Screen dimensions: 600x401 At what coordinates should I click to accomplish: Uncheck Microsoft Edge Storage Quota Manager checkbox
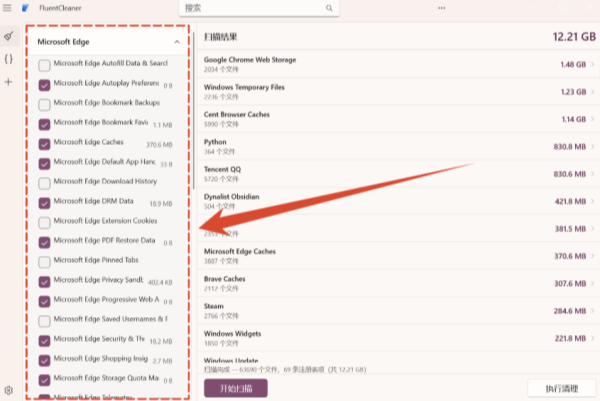(x=44, y=380)
